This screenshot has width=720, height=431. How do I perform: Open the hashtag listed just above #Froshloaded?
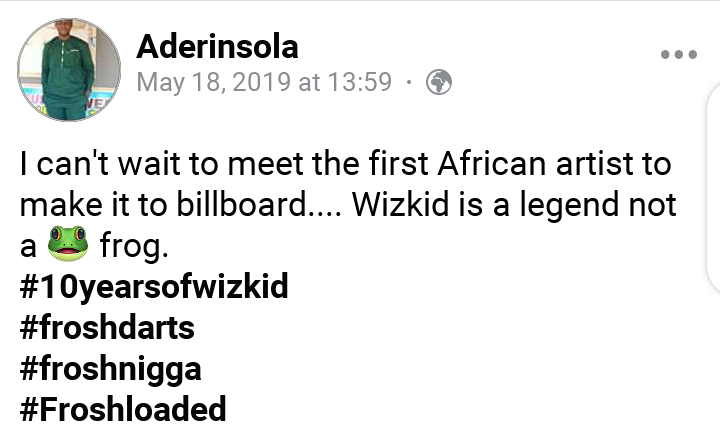pos(110,369)
